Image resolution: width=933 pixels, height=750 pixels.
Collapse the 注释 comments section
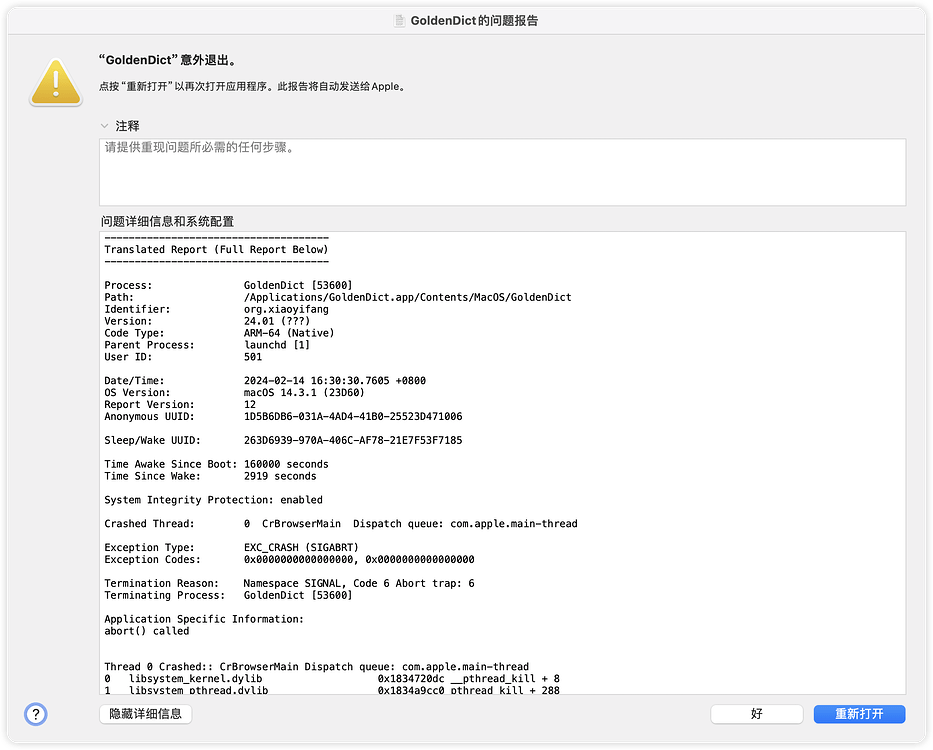pos(105,126)
